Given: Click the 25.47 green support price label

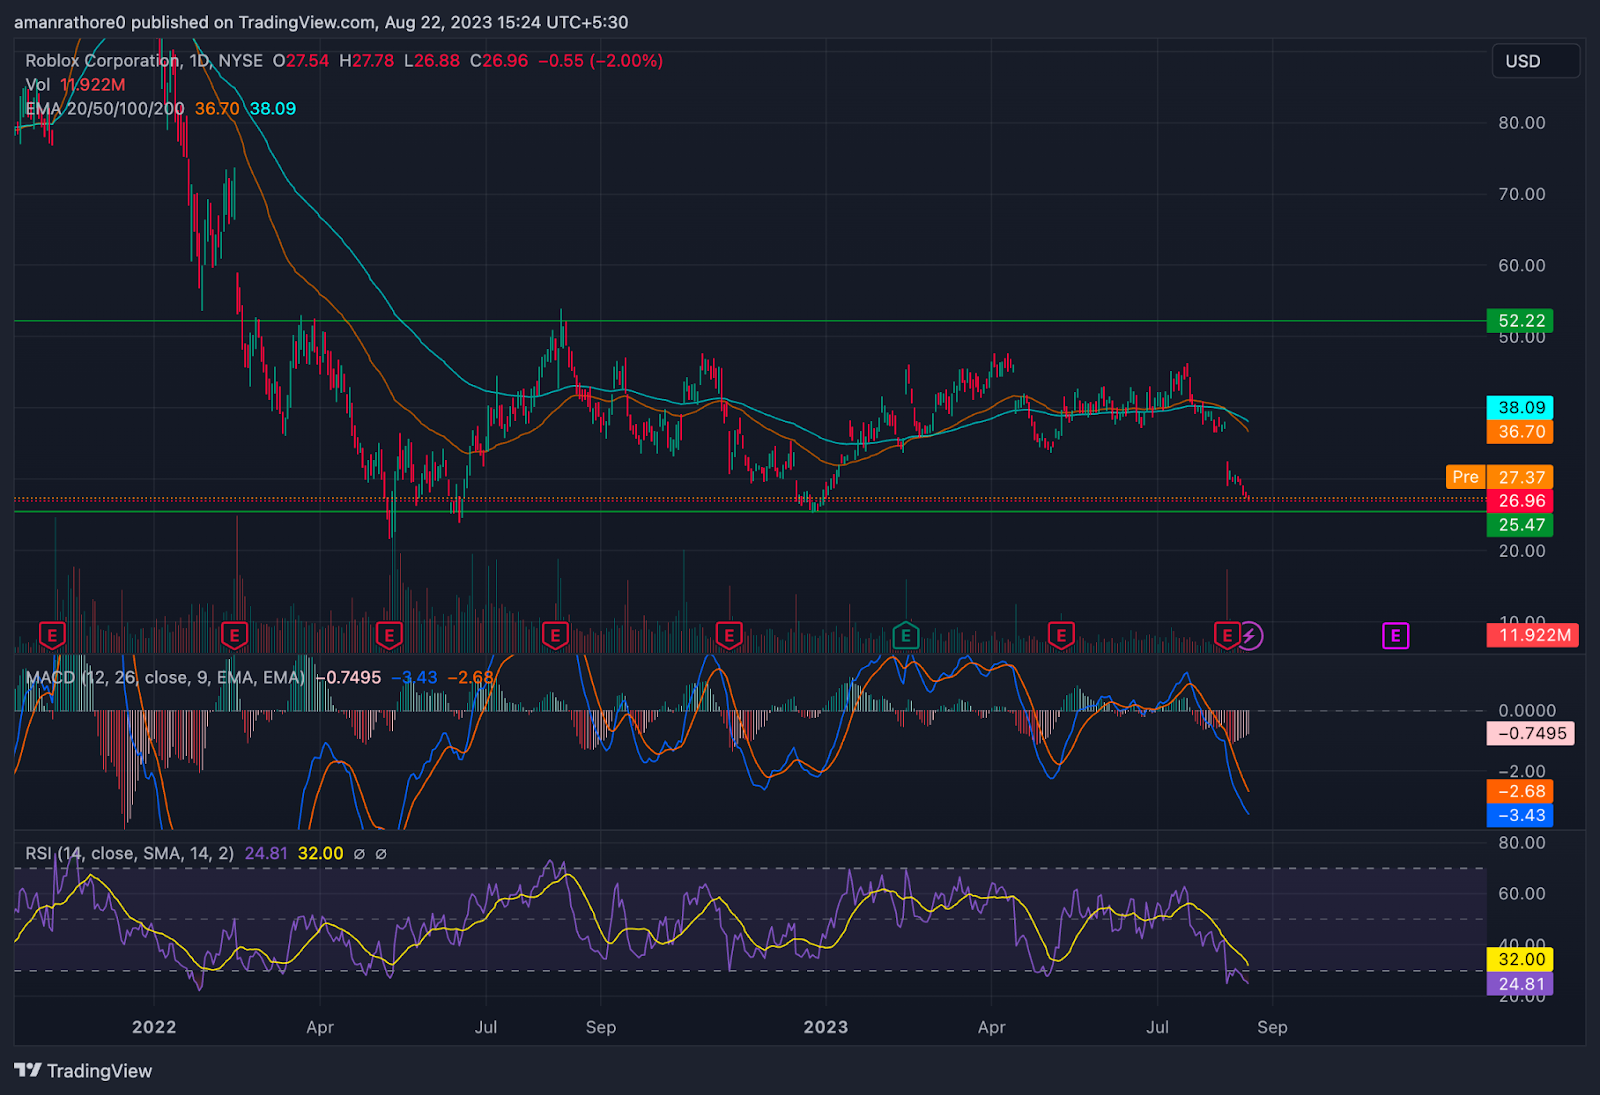Looking at the screenshot, I should [1520, 524].
